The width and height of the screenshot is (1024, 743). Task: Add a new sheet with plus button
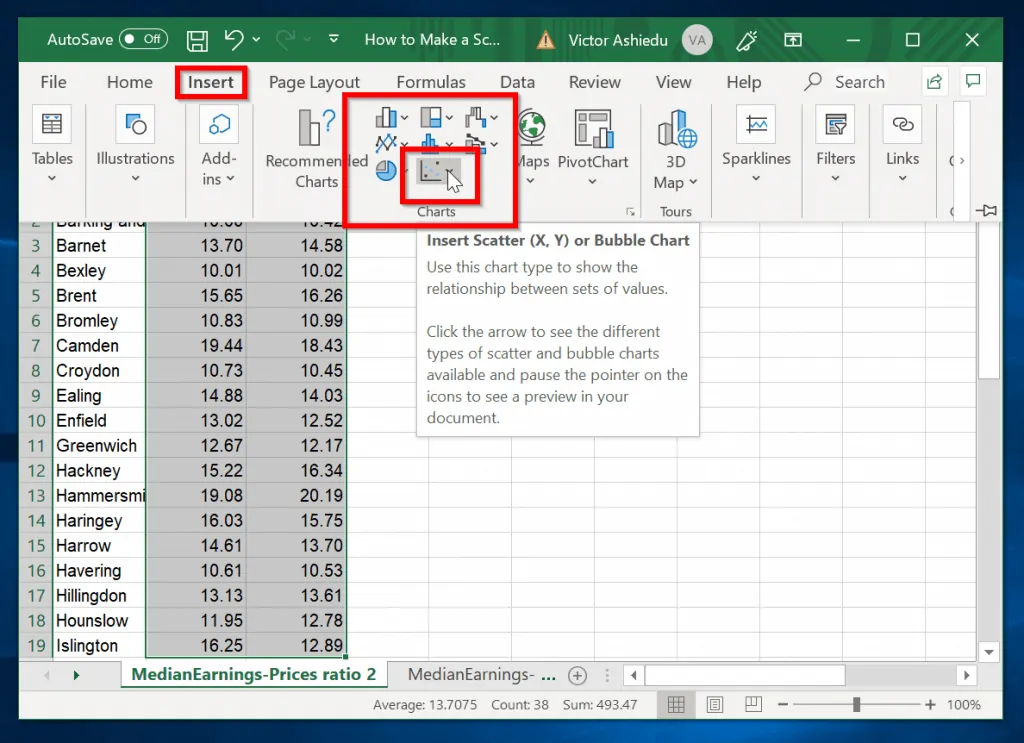pos(577,675)
